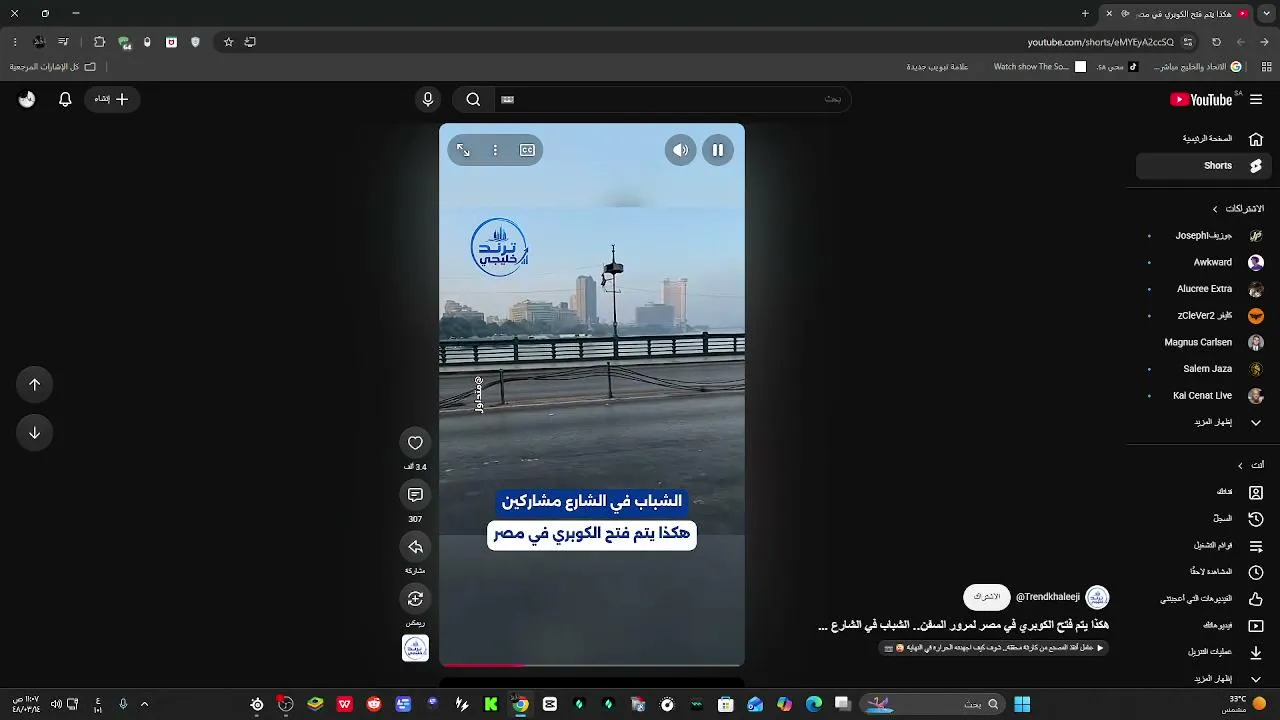Screen dimensions: 1280x720
Task: Go to the next Short with down arrow
Action: coord(34,432)
